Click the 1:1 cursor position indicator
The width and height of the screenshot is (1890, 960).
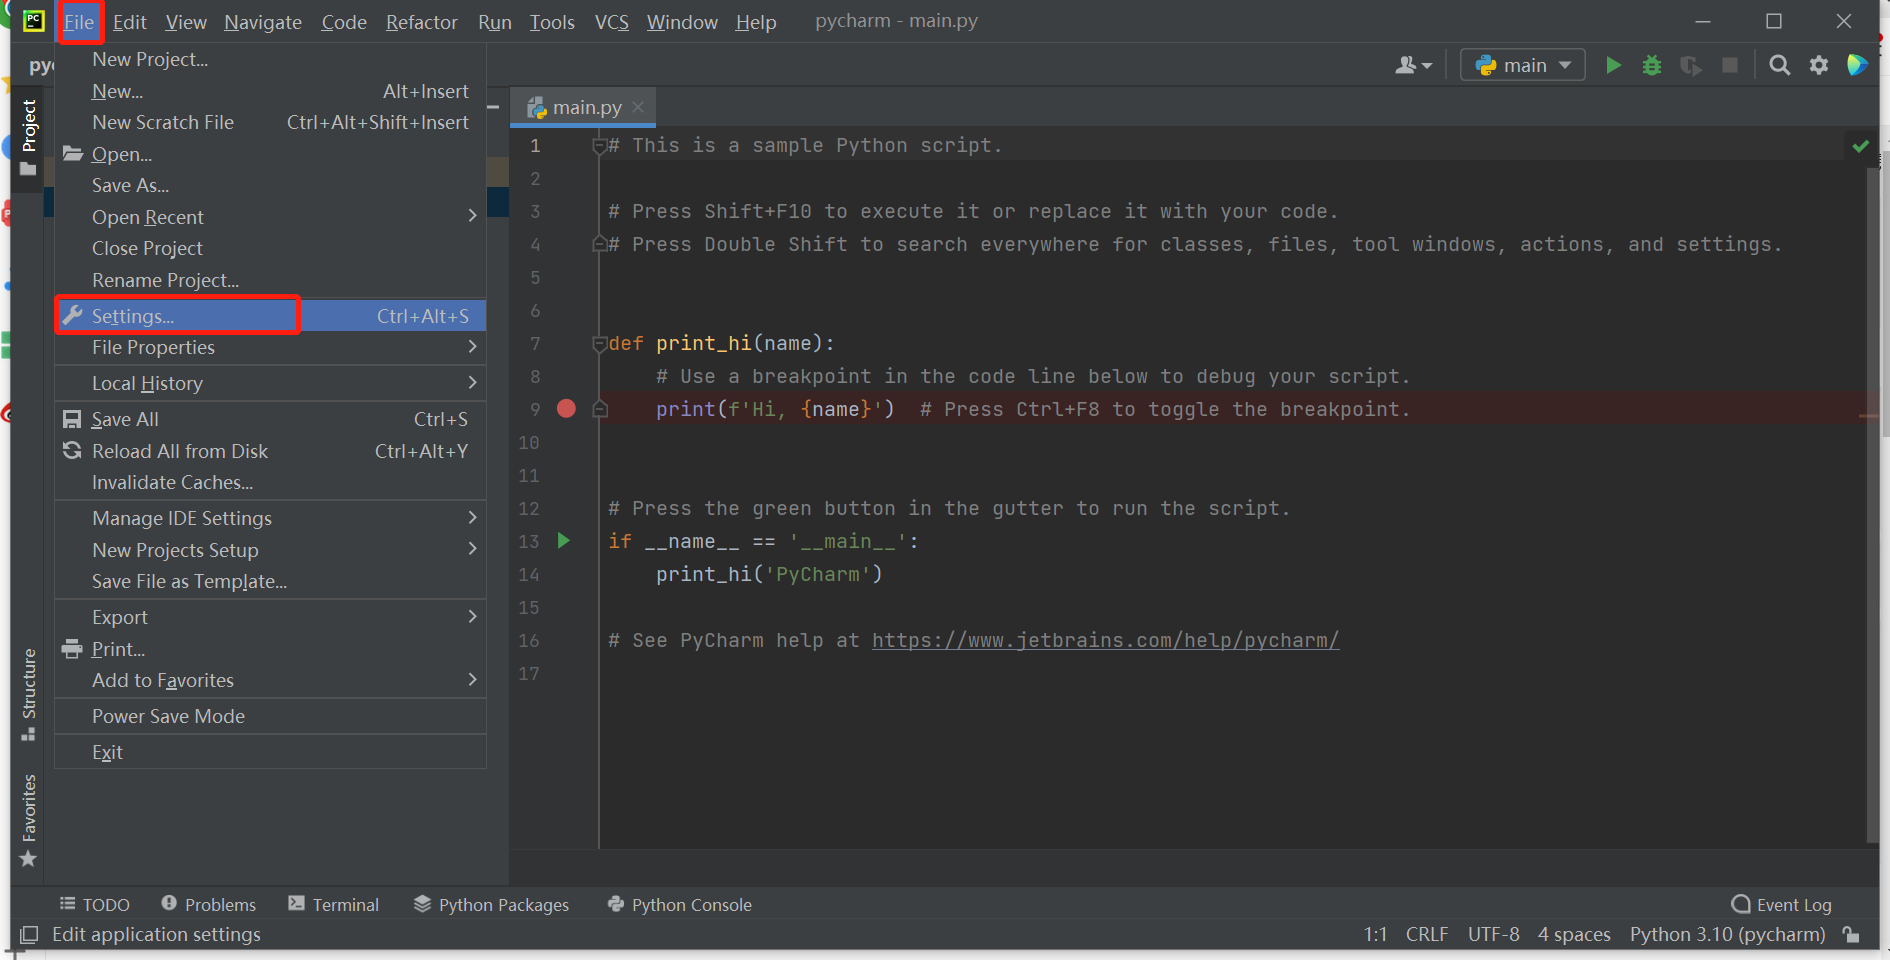click(x=1376, y=934)
